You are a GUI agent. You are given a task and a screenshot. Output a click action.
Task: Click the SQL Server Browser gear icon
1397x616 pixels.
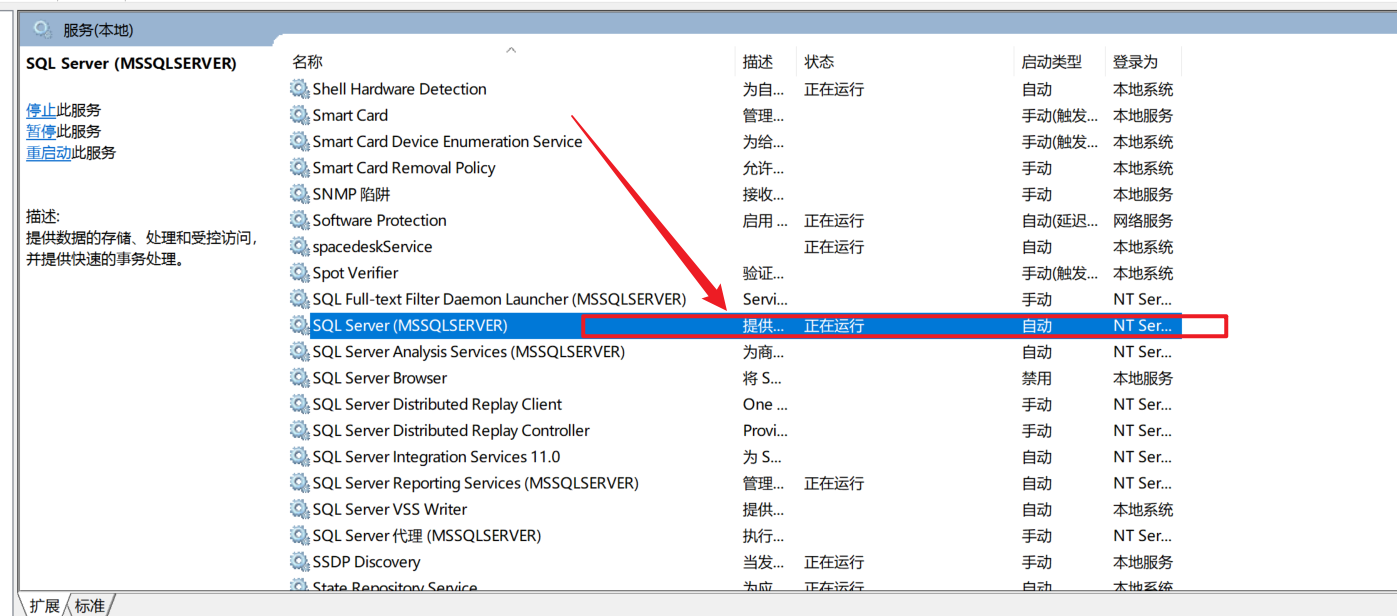pos(300,378)
